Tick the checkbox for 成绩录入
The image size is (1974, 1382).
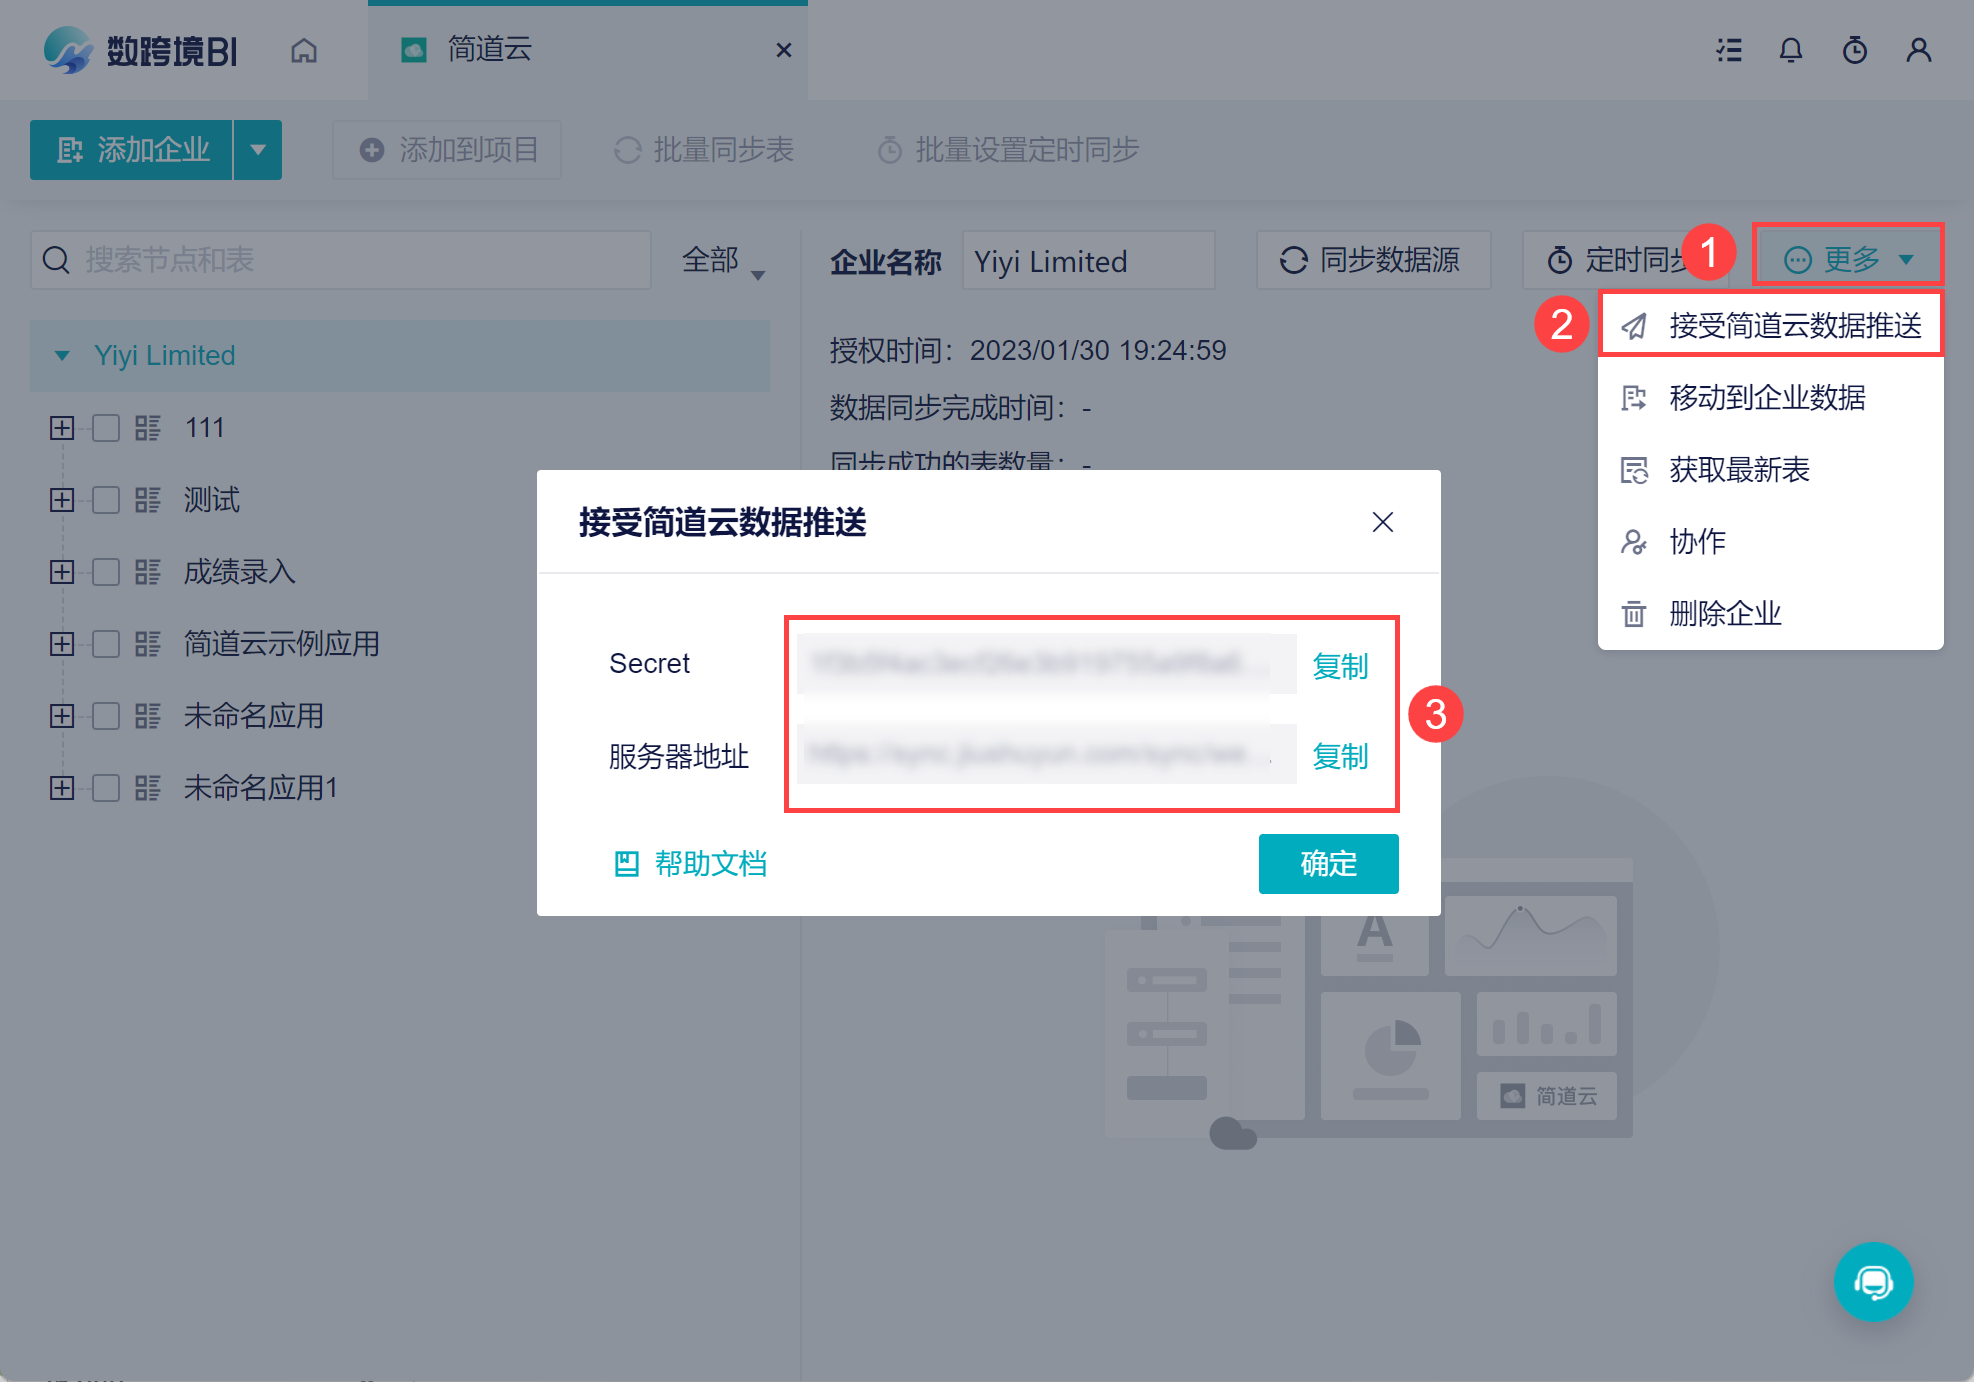(106, 572)
